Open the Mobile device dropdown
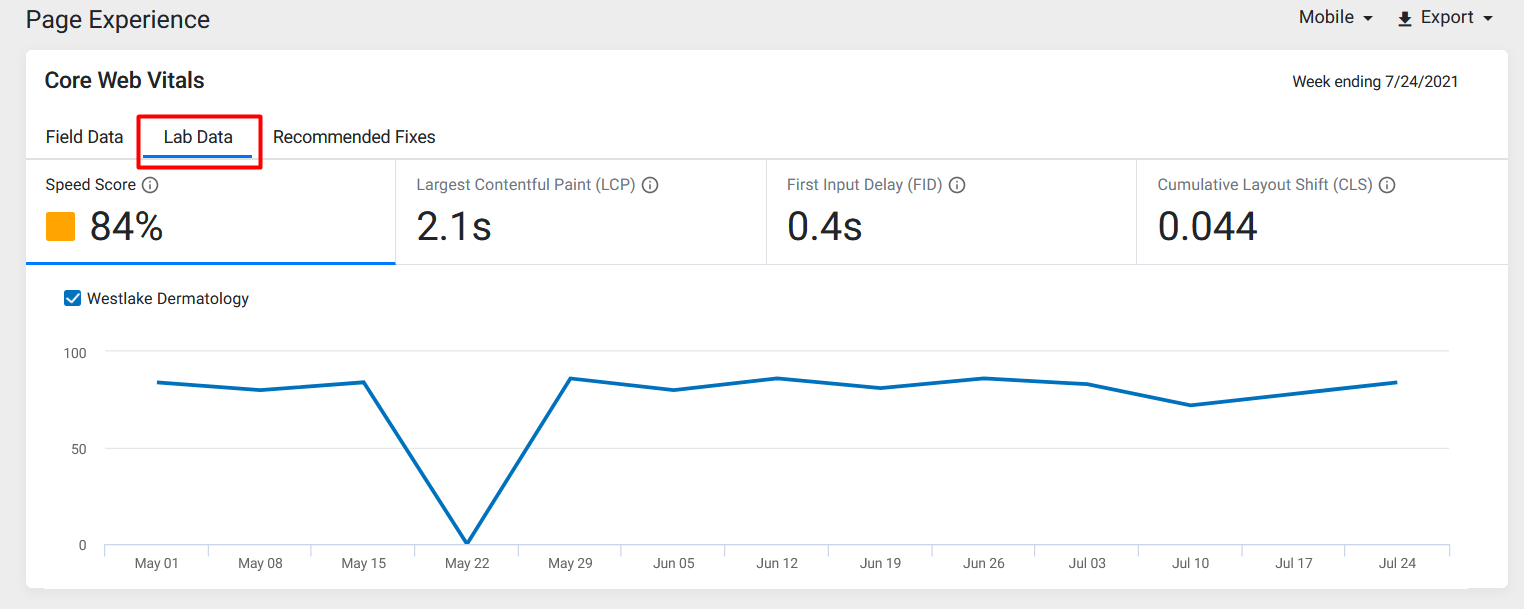Image resolution: width=1524 pixels, height=609 pixels. (x=1336, y=18)
